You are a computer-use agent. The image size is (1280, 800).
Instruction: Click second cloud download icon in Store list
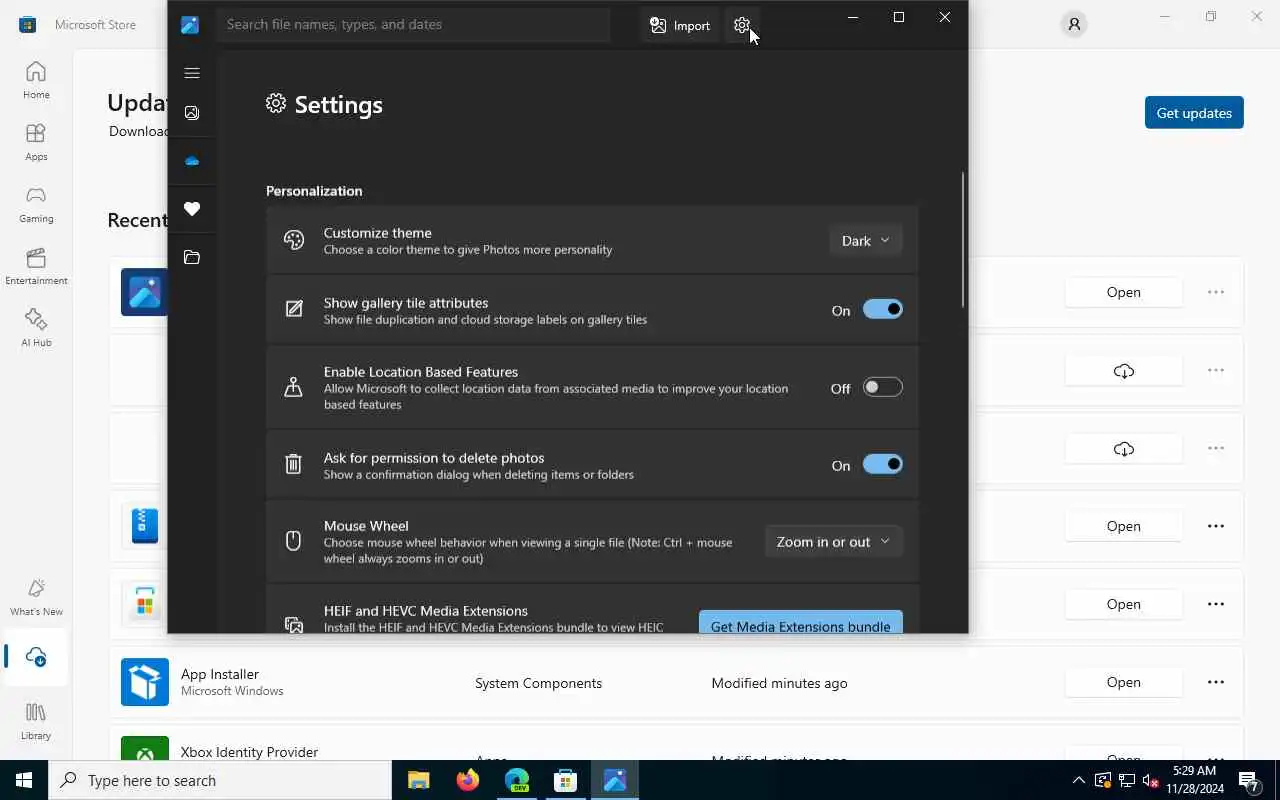point(1123,449)
